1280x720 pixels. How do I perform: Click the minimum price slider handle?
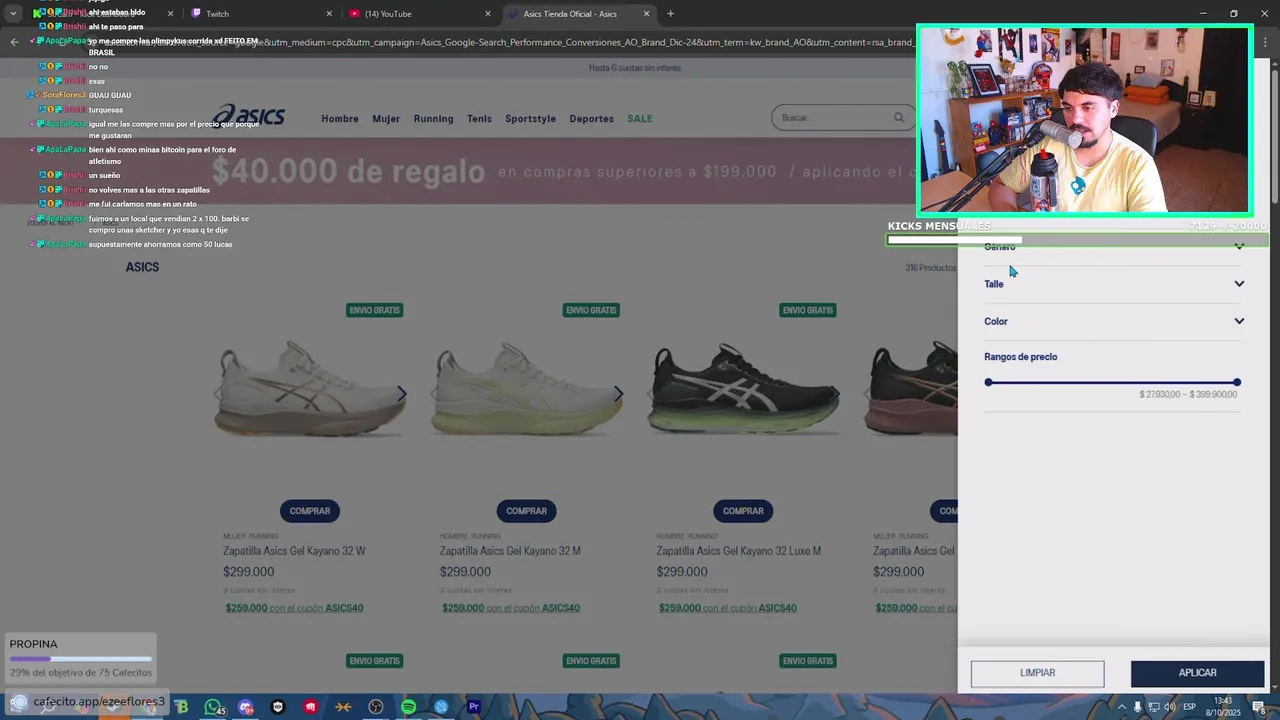[x=988, y=382]
